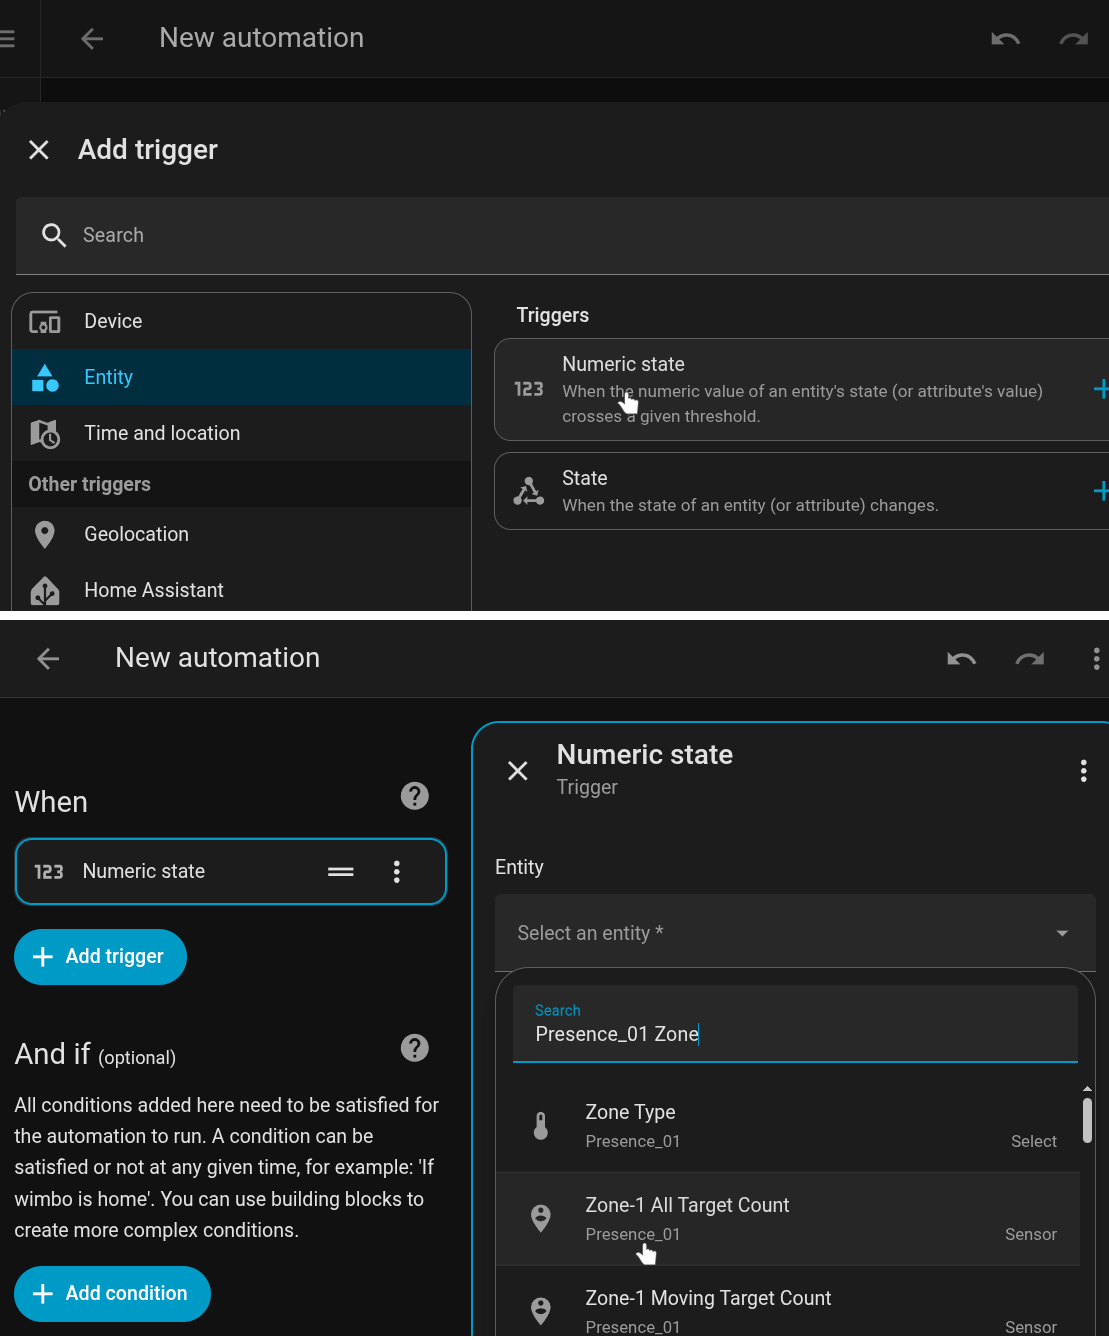Click drag handle on Numeric state row
Image resolution: width=1109 pixels, height=1340 pixels.
pyautogui.click(x=340, y=872)
